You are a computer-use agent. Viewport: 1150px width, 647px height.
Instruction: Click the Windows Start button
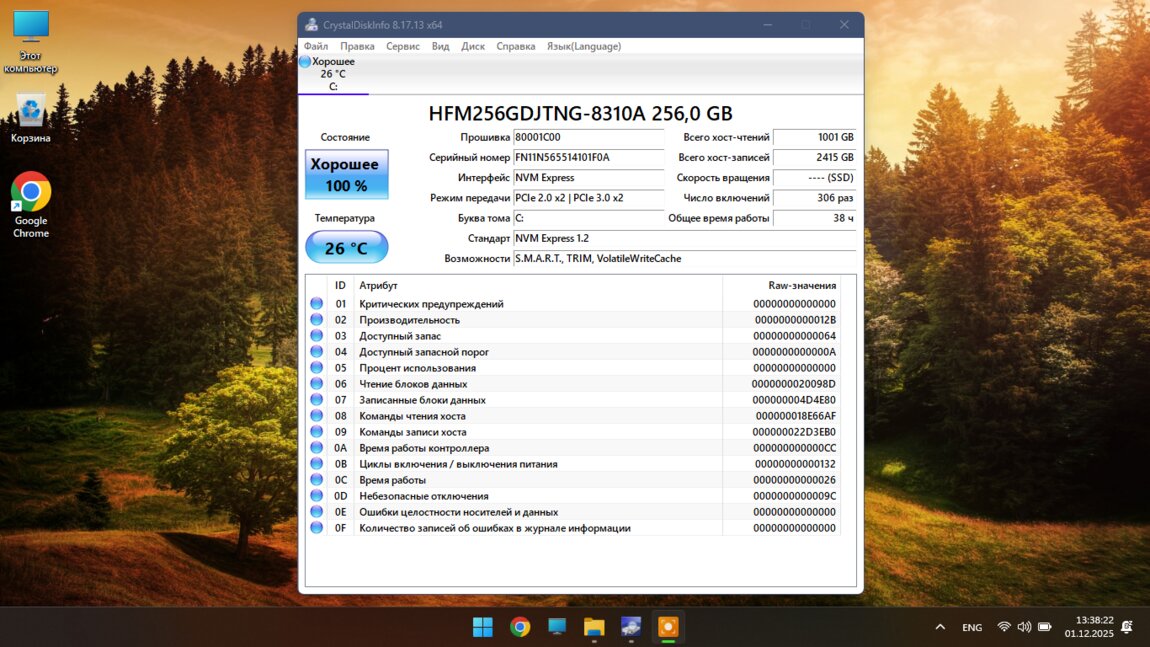point(483,627)
